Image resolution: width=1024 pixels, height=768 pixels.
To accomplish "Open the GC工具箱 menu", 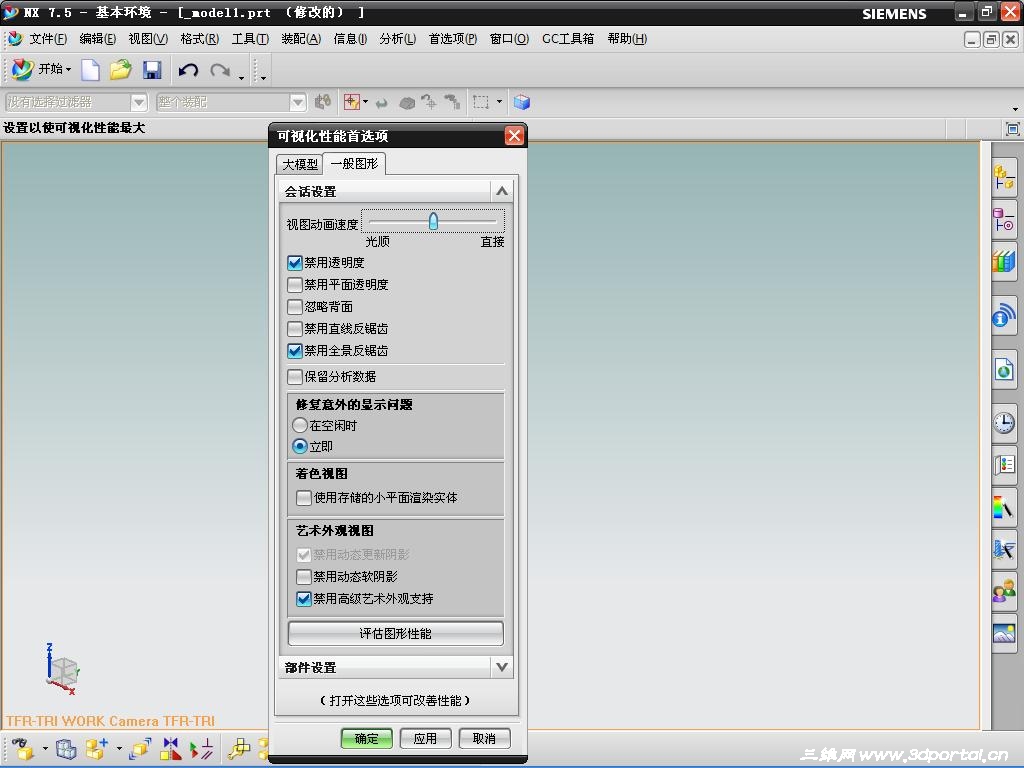I will click(x=568, y=39).
